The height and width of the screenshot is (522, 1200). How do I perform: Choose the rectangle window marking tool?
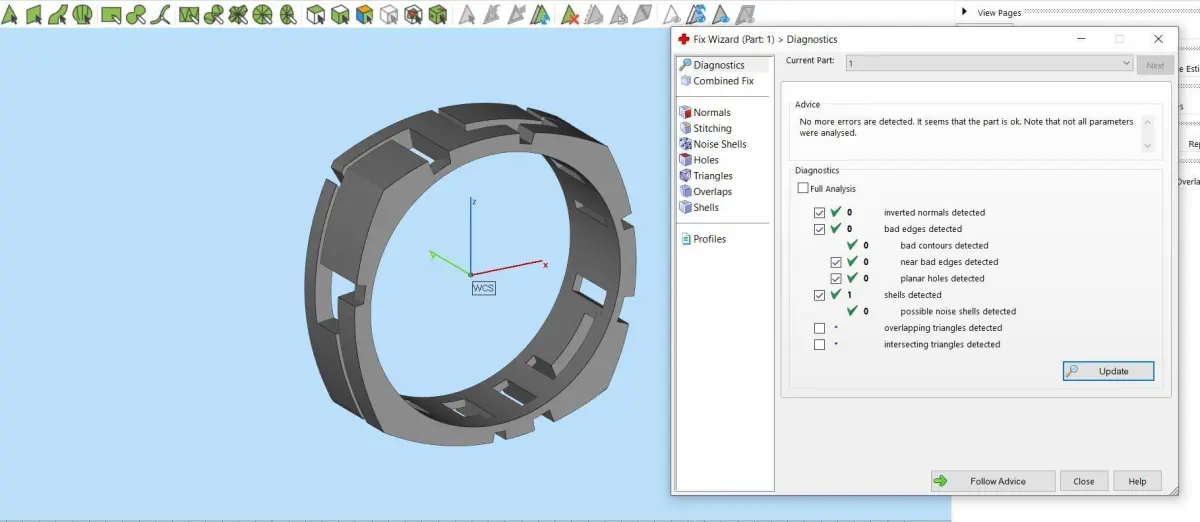click(x=111, y=14)
